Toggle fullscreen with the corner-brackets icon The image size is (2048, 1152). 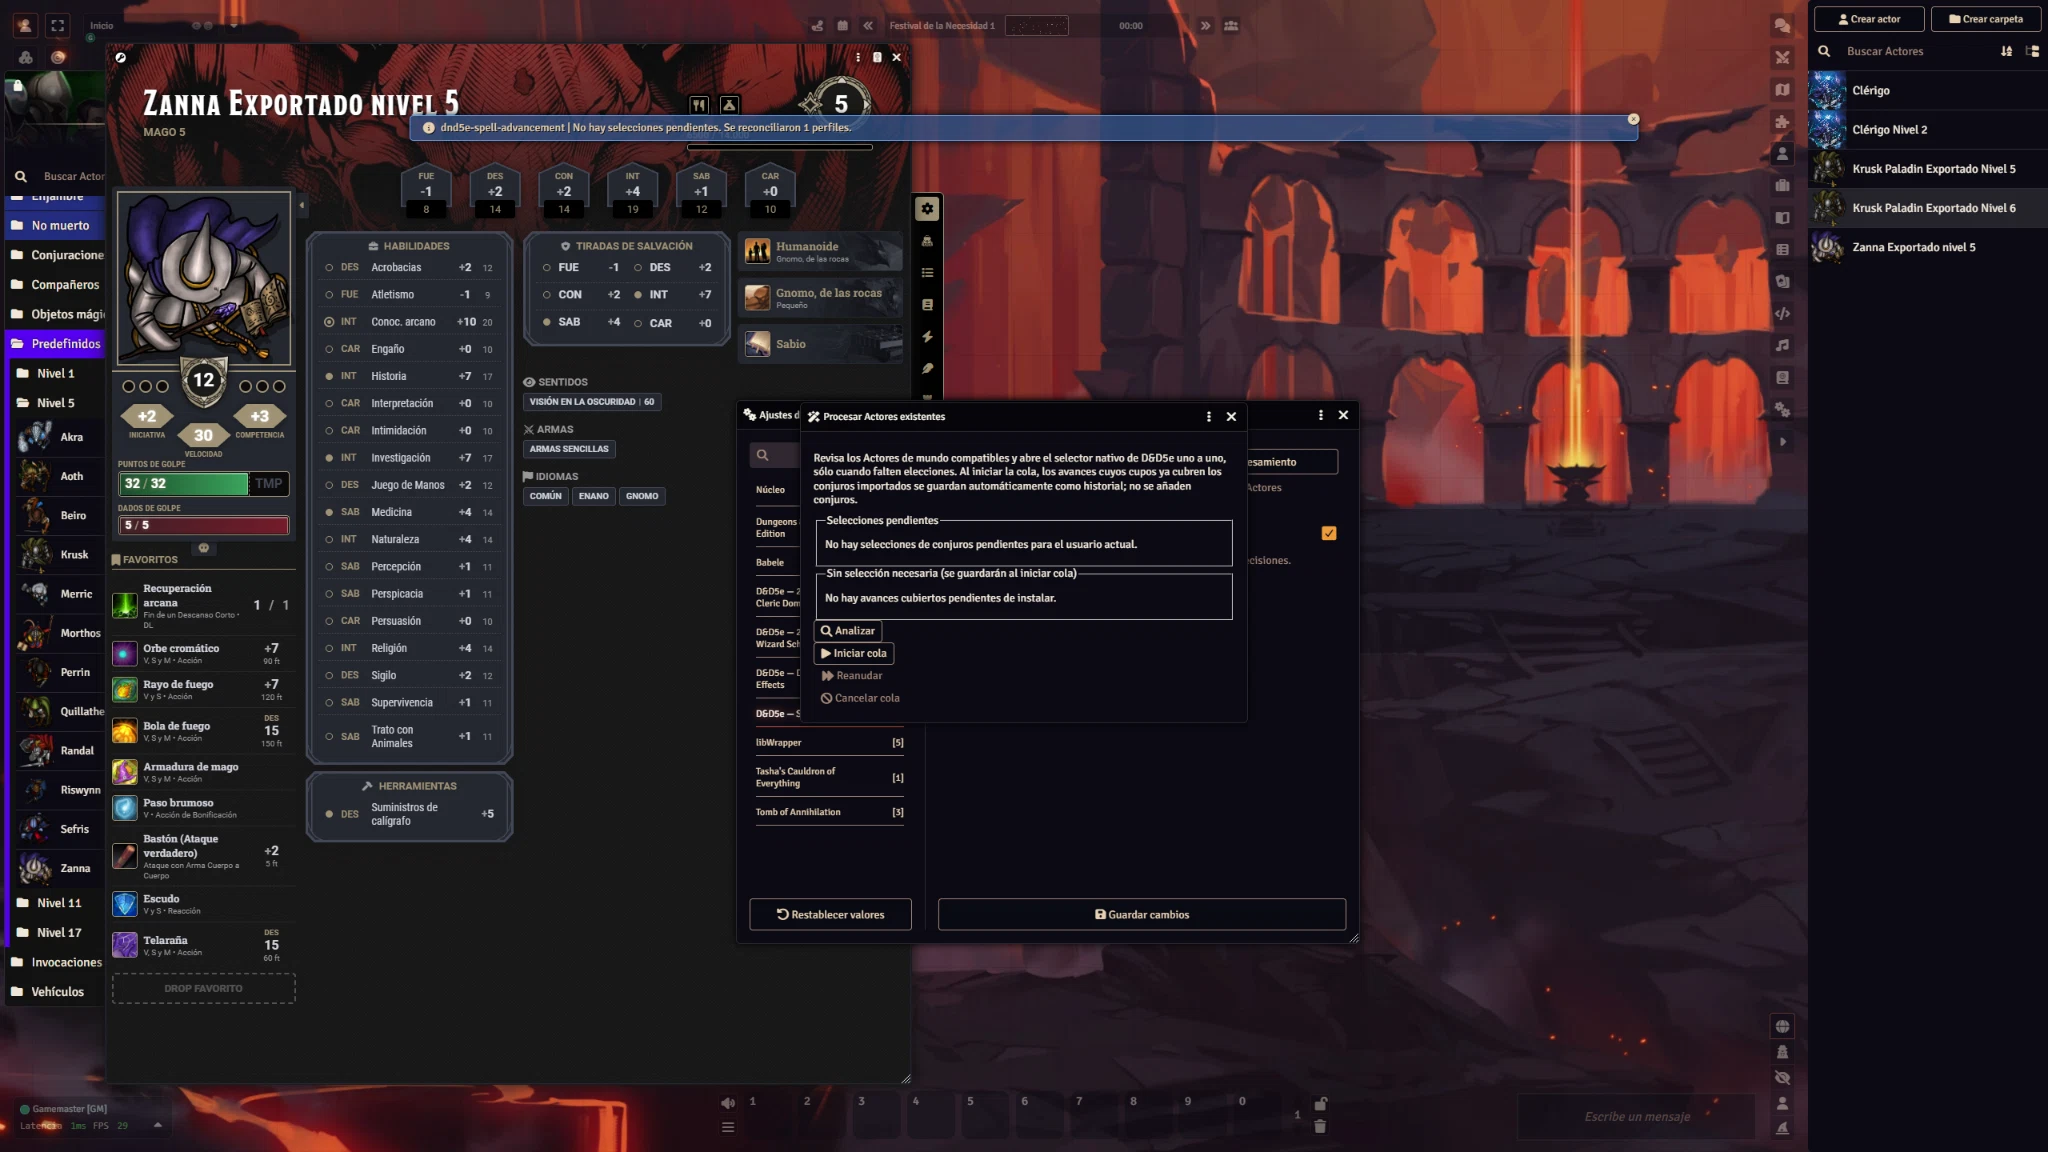pyautogui.click(x=58, y=26)
